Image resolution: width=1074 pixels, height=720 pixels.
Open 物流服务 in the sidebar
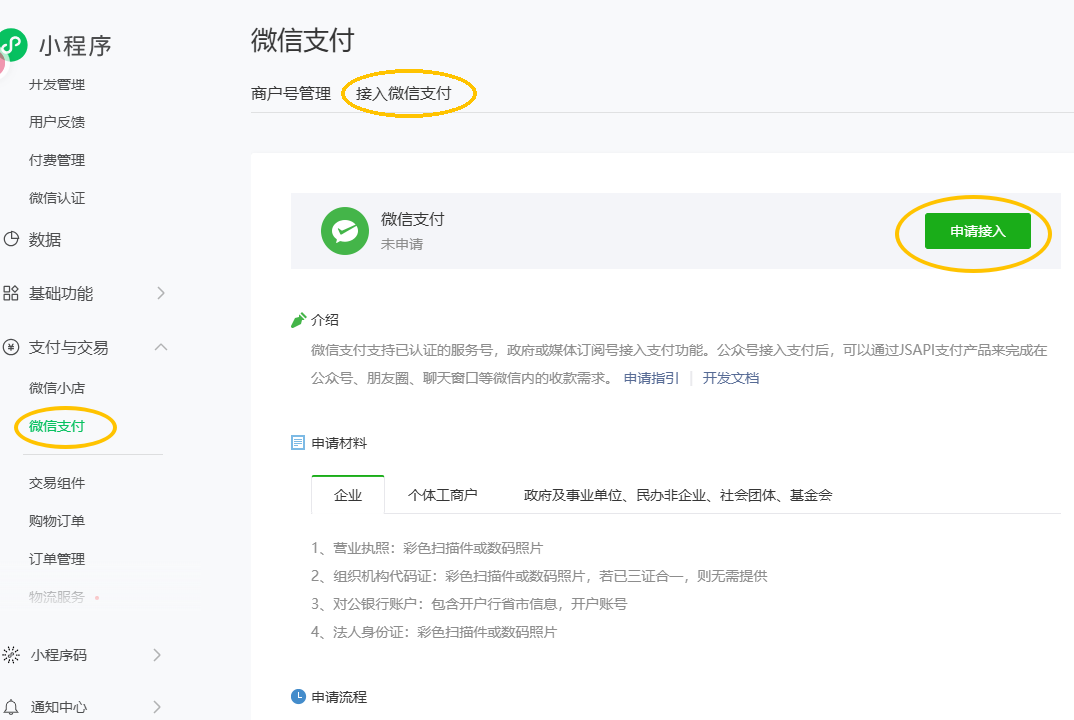pyautogui.click(x=57, y=597)
